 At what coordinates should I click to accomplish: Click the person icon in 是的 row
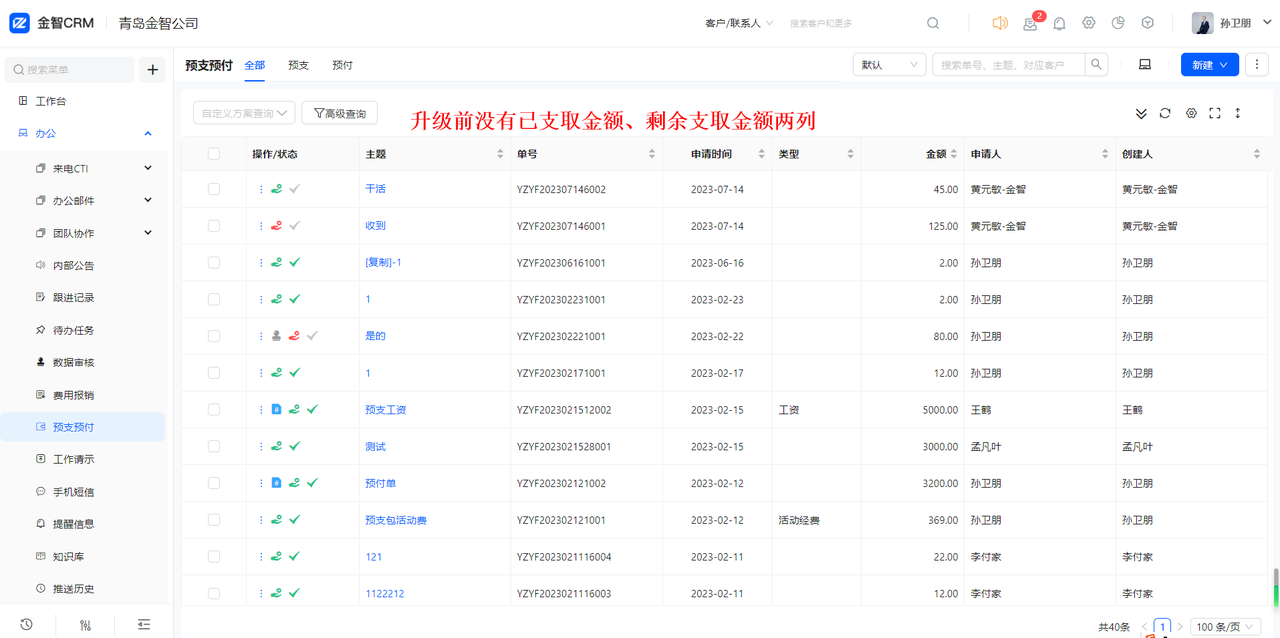[x=277, y=336]
